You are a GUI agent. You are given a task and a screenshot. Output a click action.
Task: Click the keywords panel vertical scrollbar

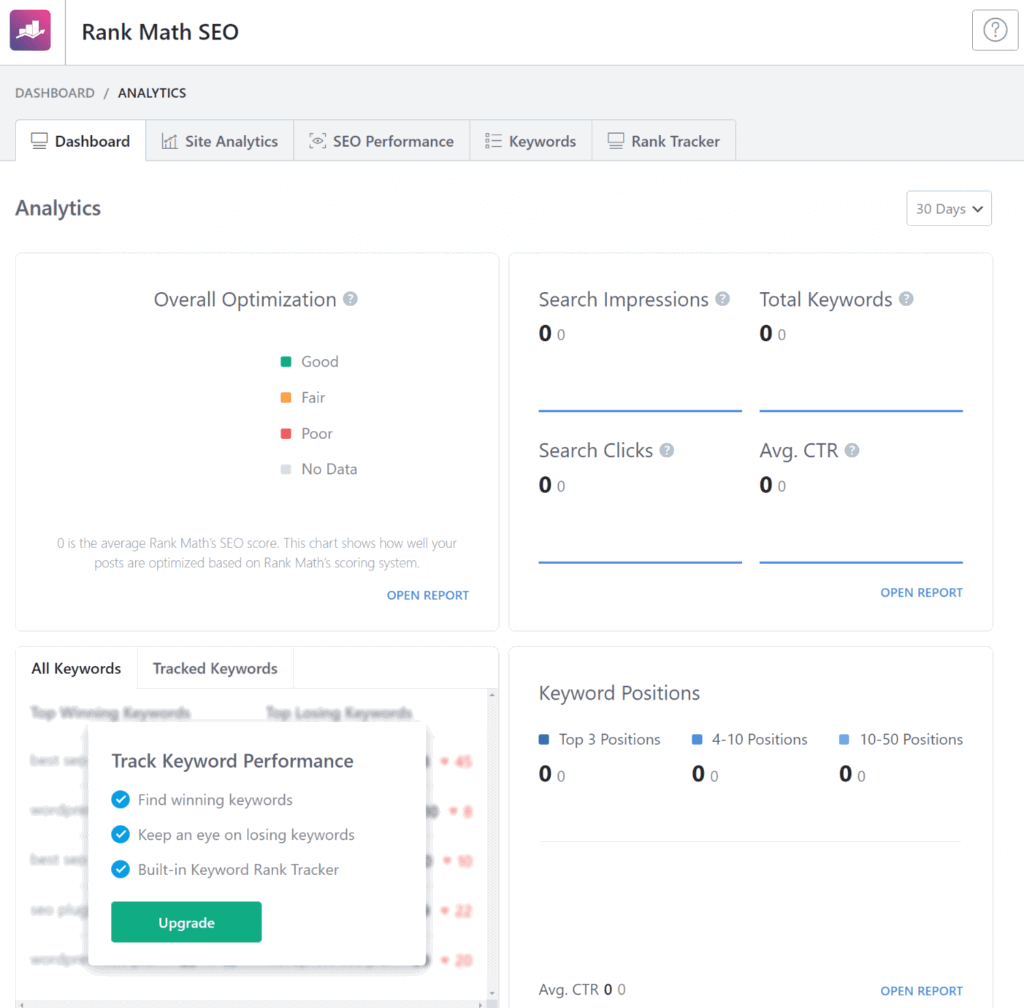[x=491, y=840]
